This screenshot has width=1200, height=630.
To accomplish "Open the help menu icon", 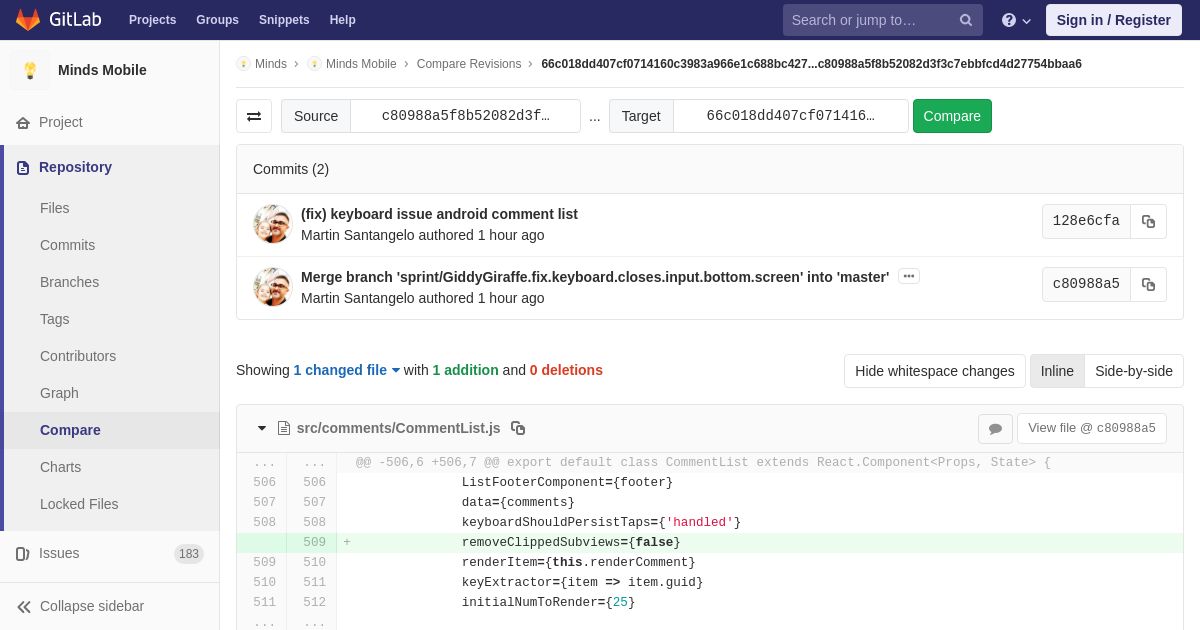I will point(1016,20).
